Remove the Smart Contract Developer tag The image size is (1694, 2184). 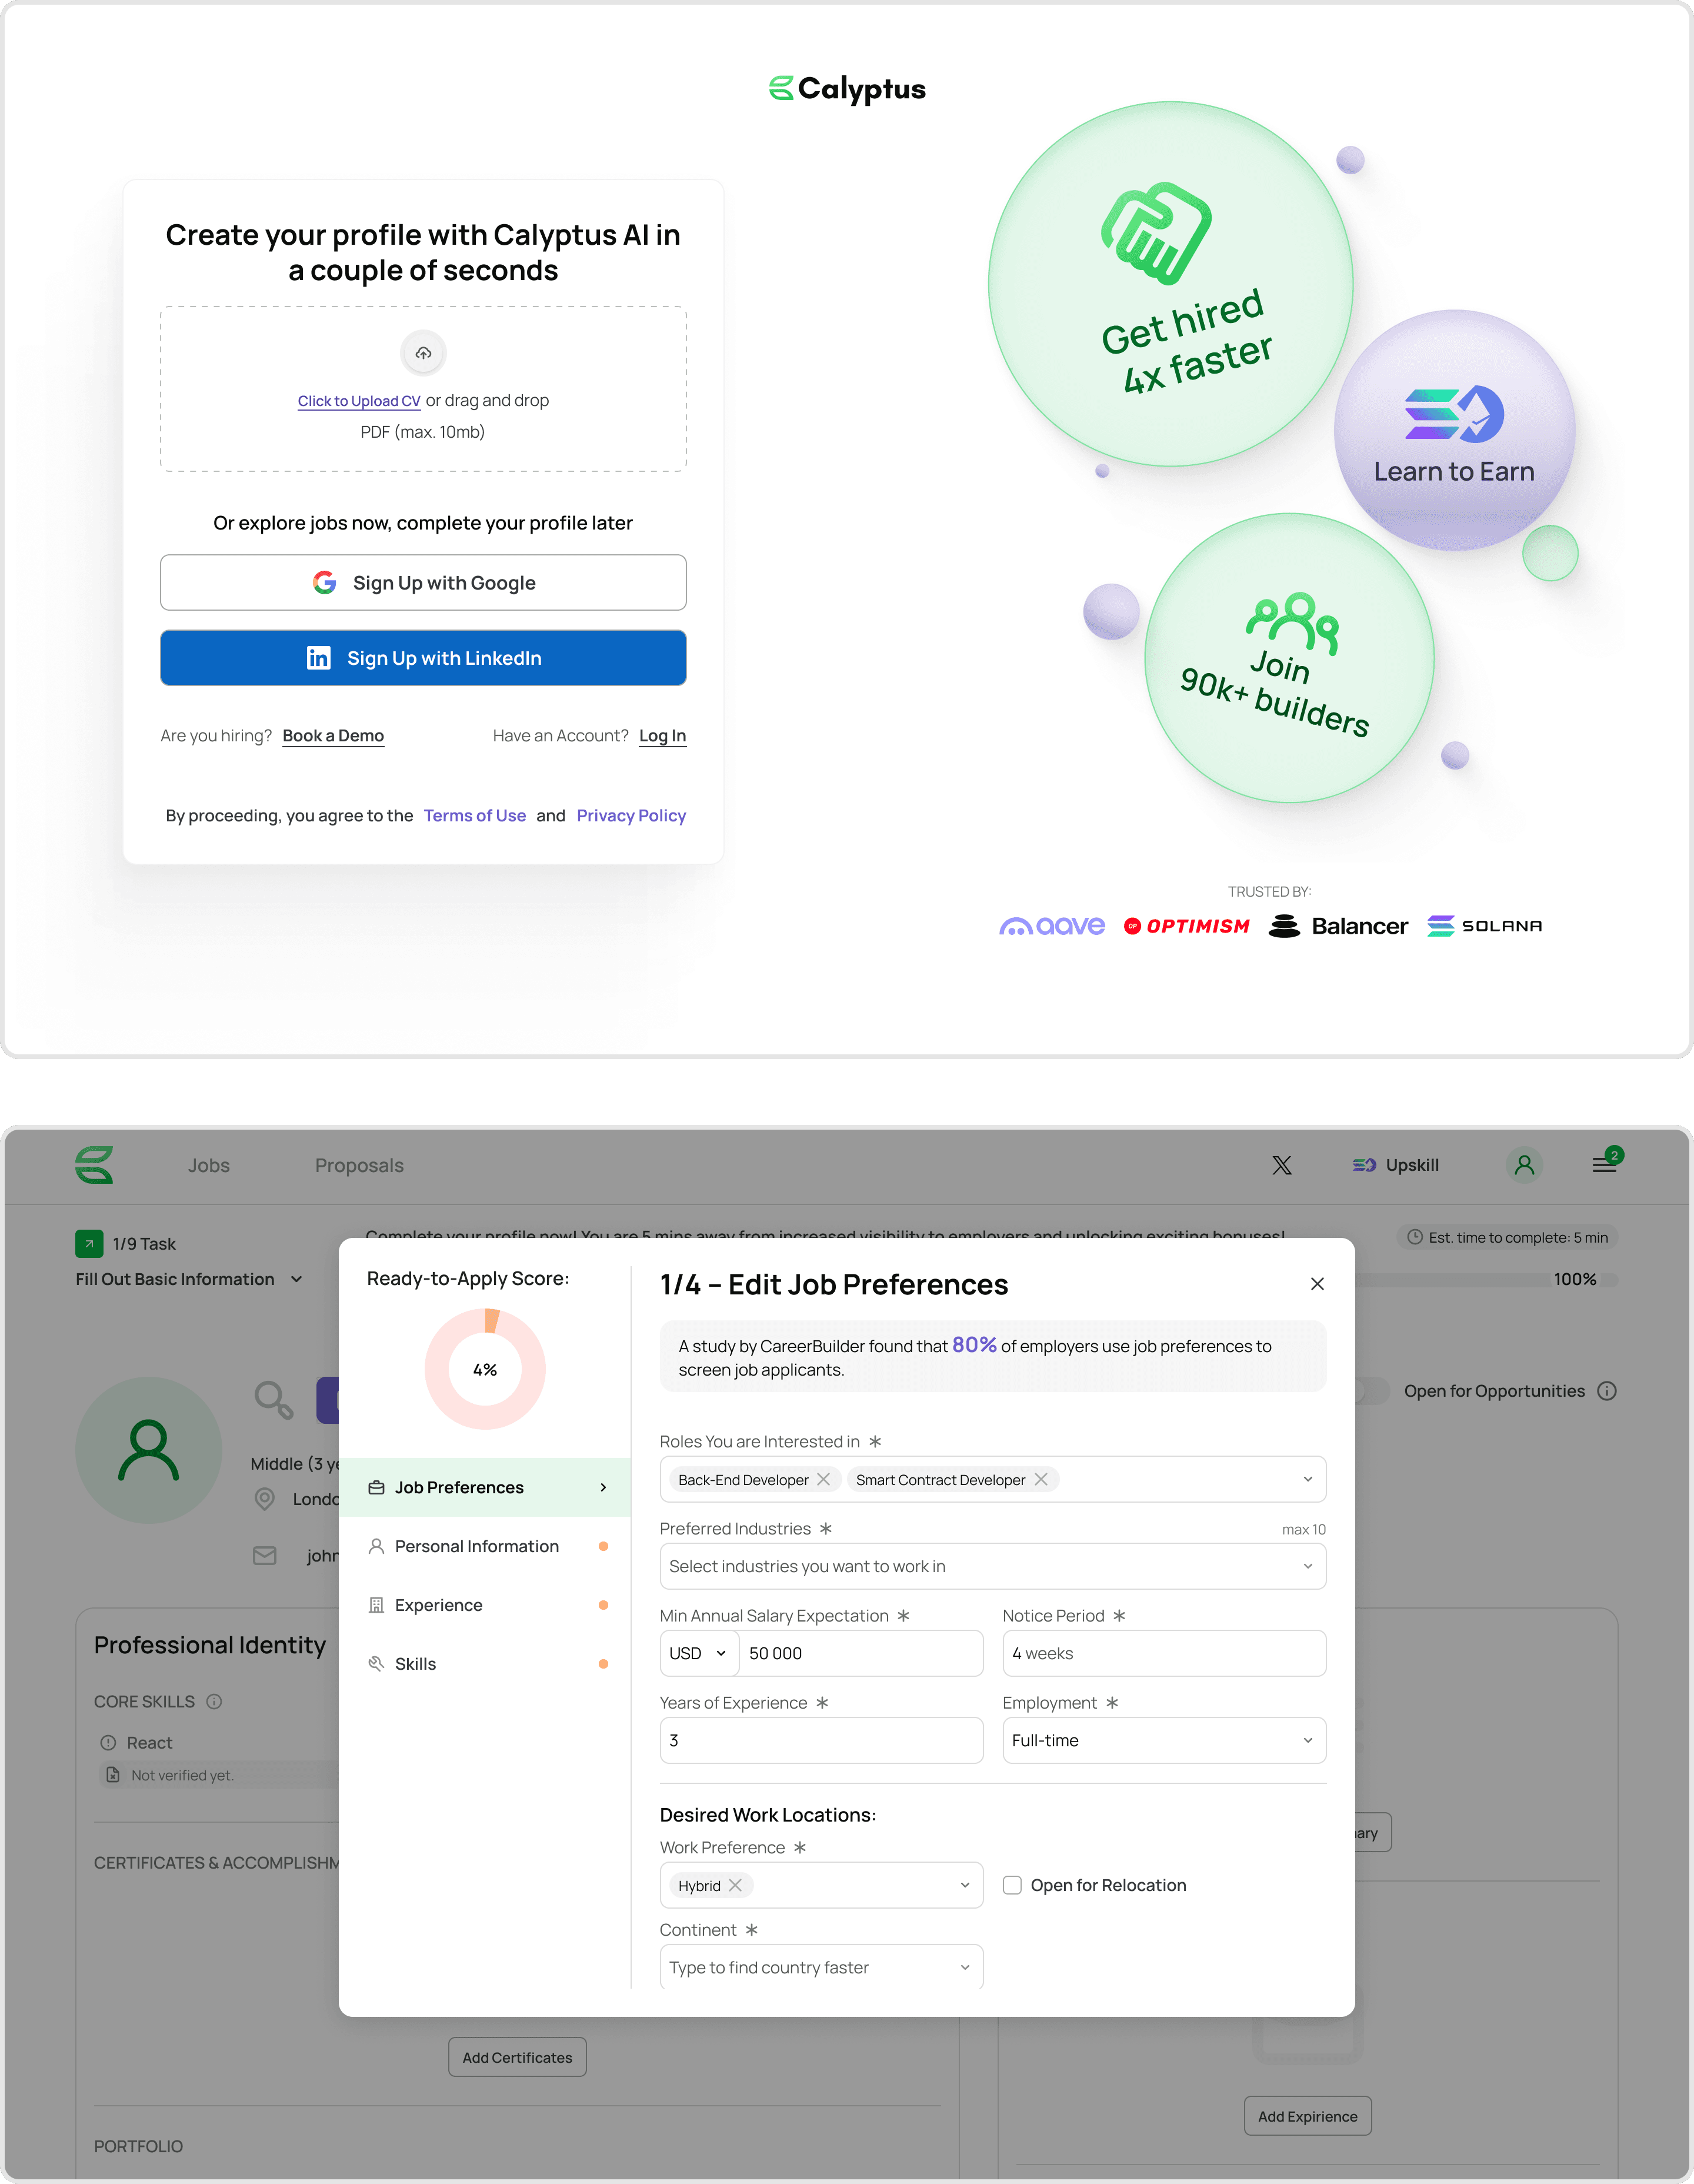point(1040,1479)
